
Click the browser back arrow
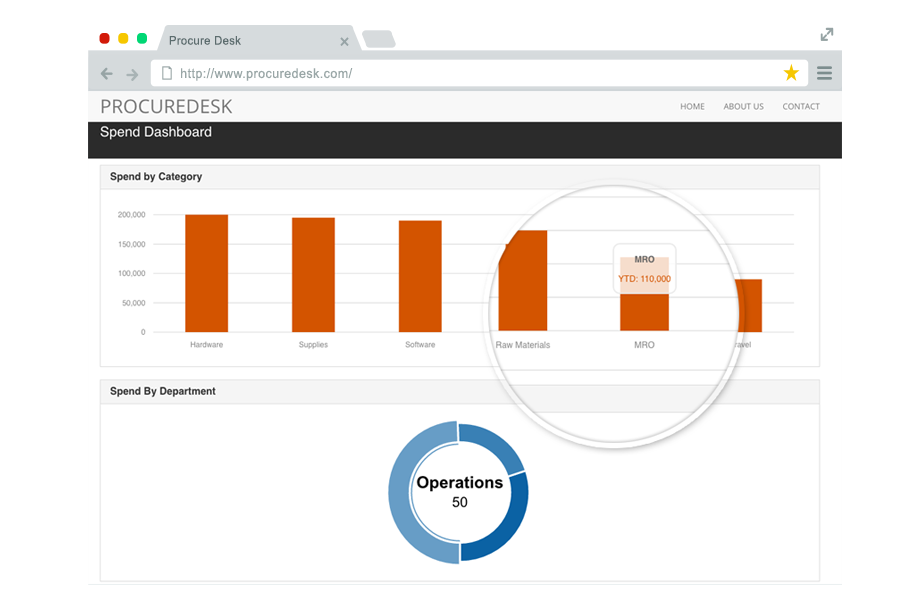(107, 74)
